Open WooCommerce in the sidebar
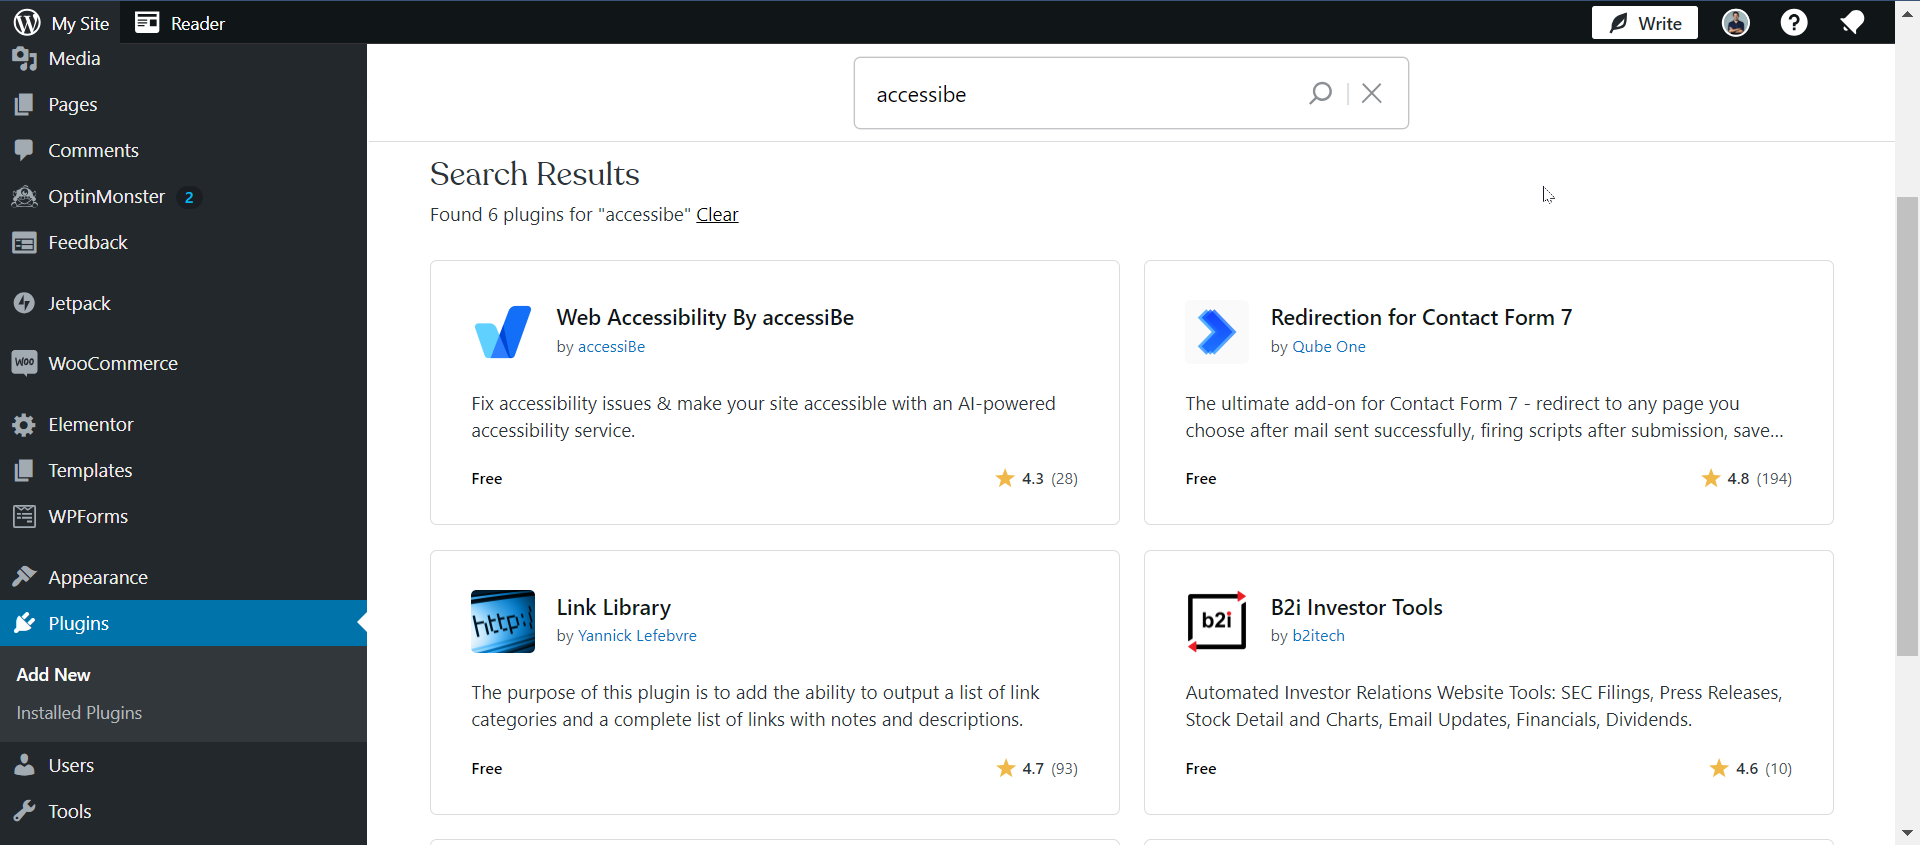 coord(183,363)
